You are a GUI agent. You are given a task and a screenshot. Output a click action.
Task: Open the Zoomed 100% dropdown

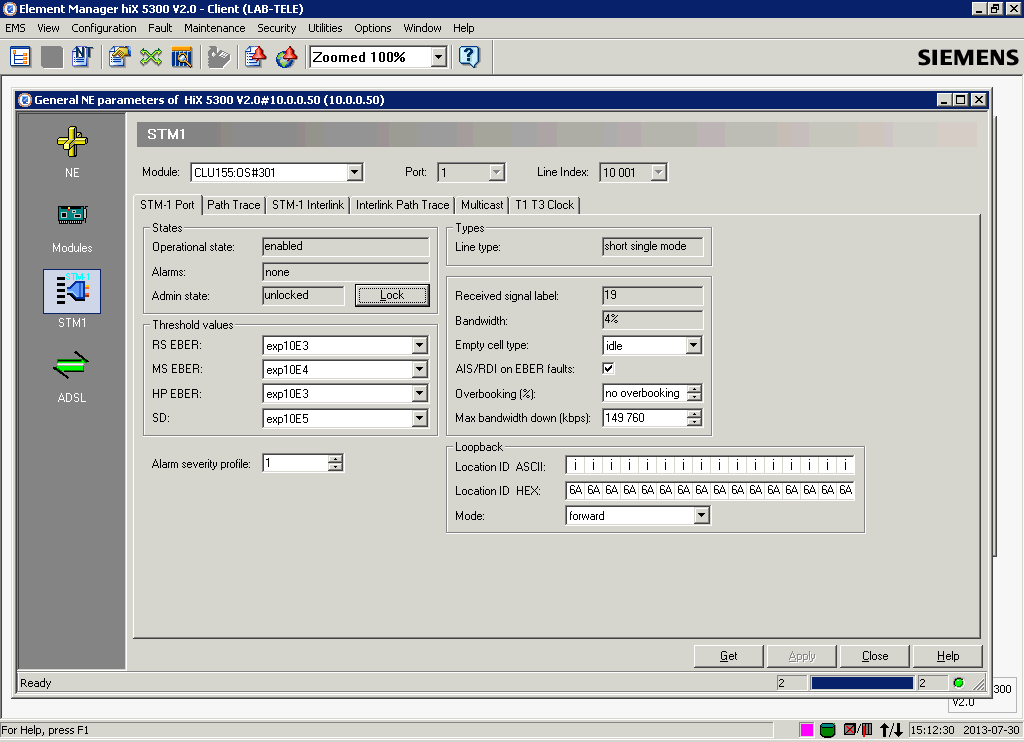tap(439, 57)
